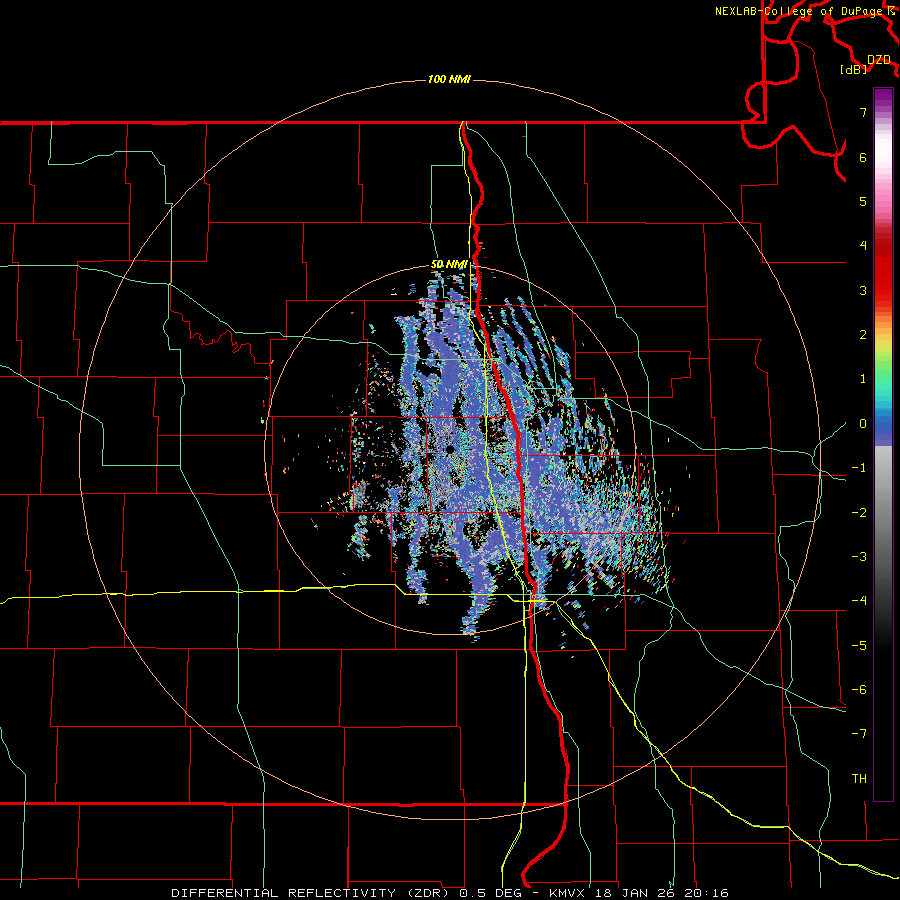Click the -6 dB value on the scale

[859, 690]
